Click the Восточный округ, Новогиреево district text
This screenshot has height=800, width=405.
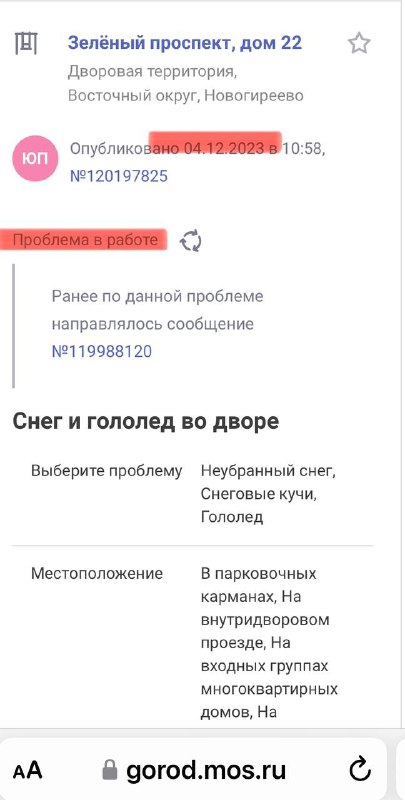pos(186,95)
